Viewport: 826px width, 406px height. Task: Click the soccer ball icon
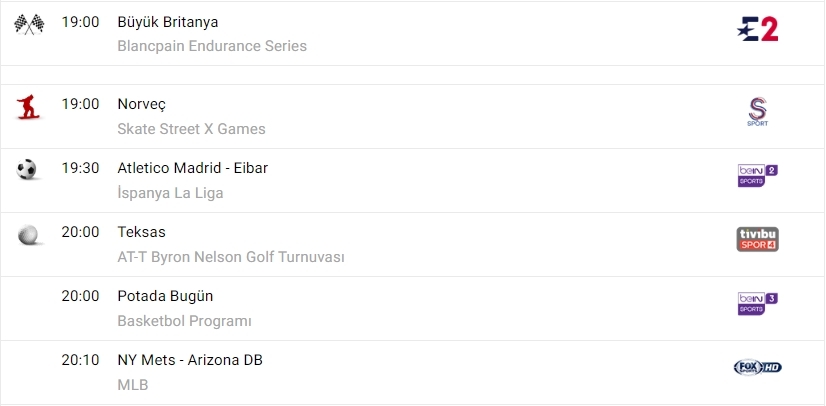[x=27, y=170]
